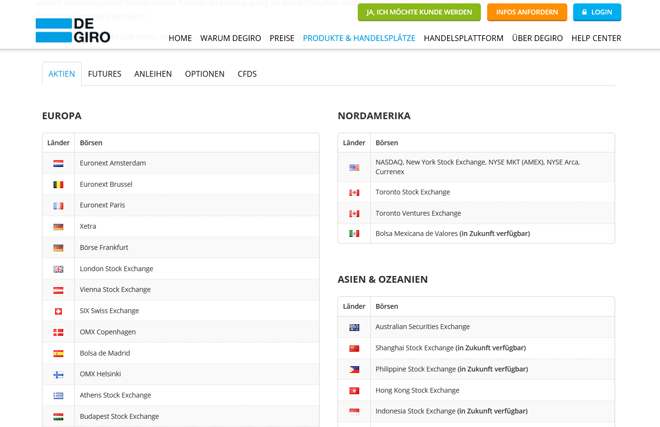This screenshot has height=427, width=660.
Task: Open the Optionen tab
Action: coord(205,74)
